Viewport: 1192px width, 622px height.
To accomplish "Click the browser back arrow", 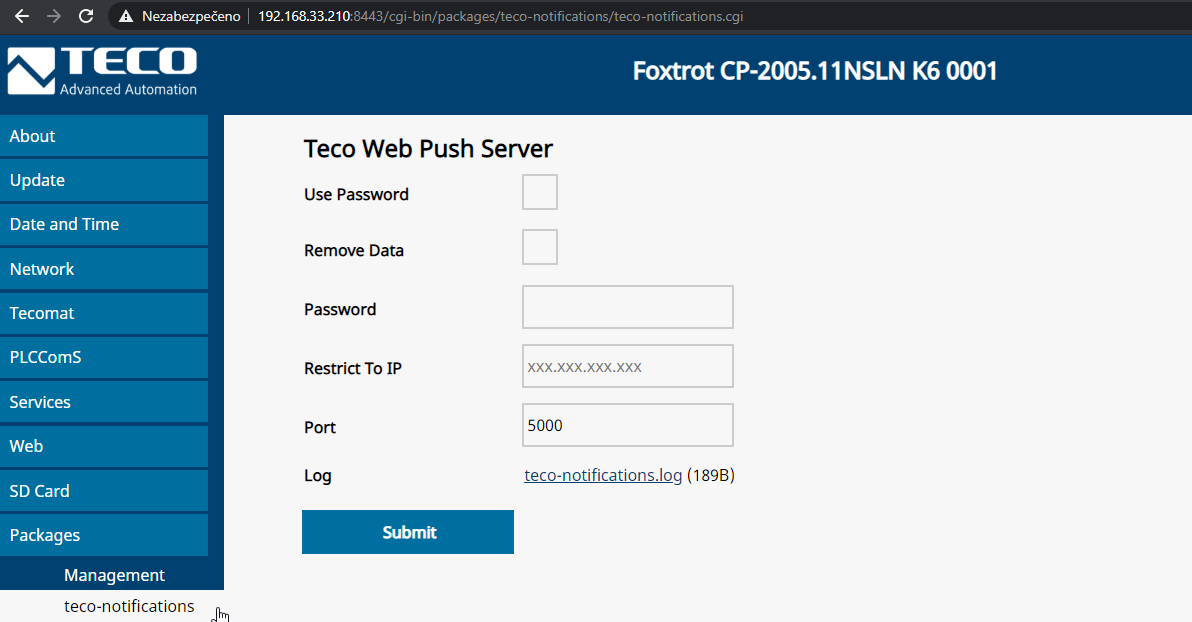I will 22,16.
